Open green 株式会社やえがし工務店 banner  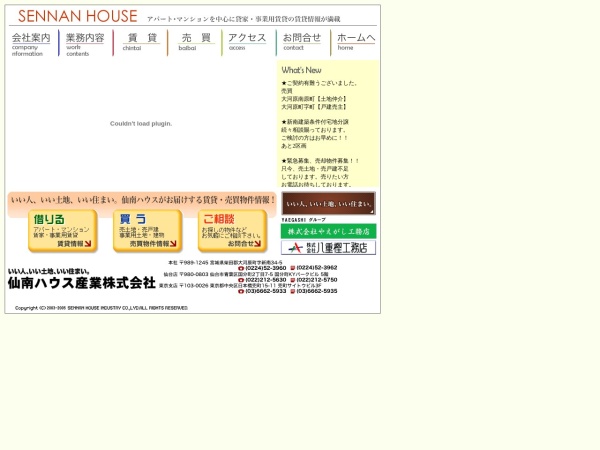click(x=329, y=232)
